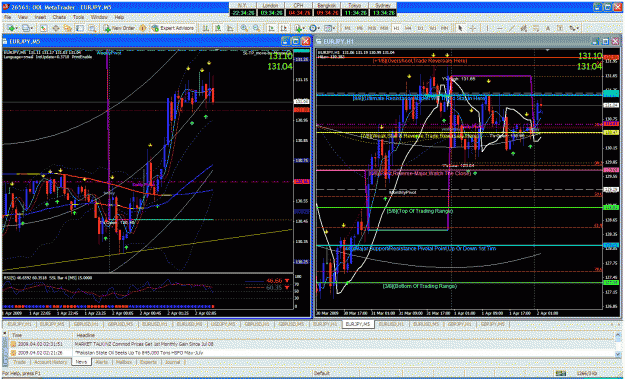This screenshot has width=625, height=379.
Task: Select the horizontal line tool
Action: 500,28
